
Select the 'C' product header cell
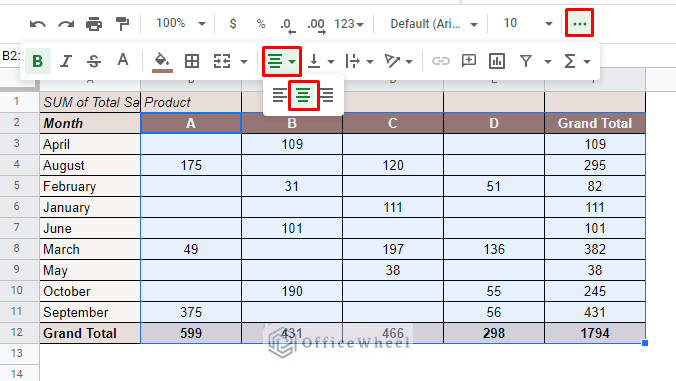click(x=393, y=123)
